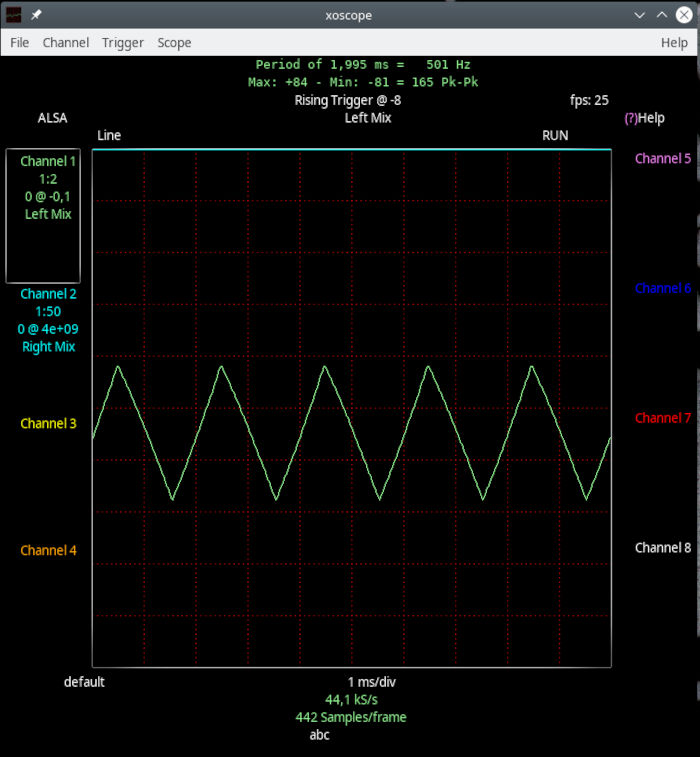Toggle the RUN state indicator
This screenshot has height=757, width=700.
click(x=555, y=135)
